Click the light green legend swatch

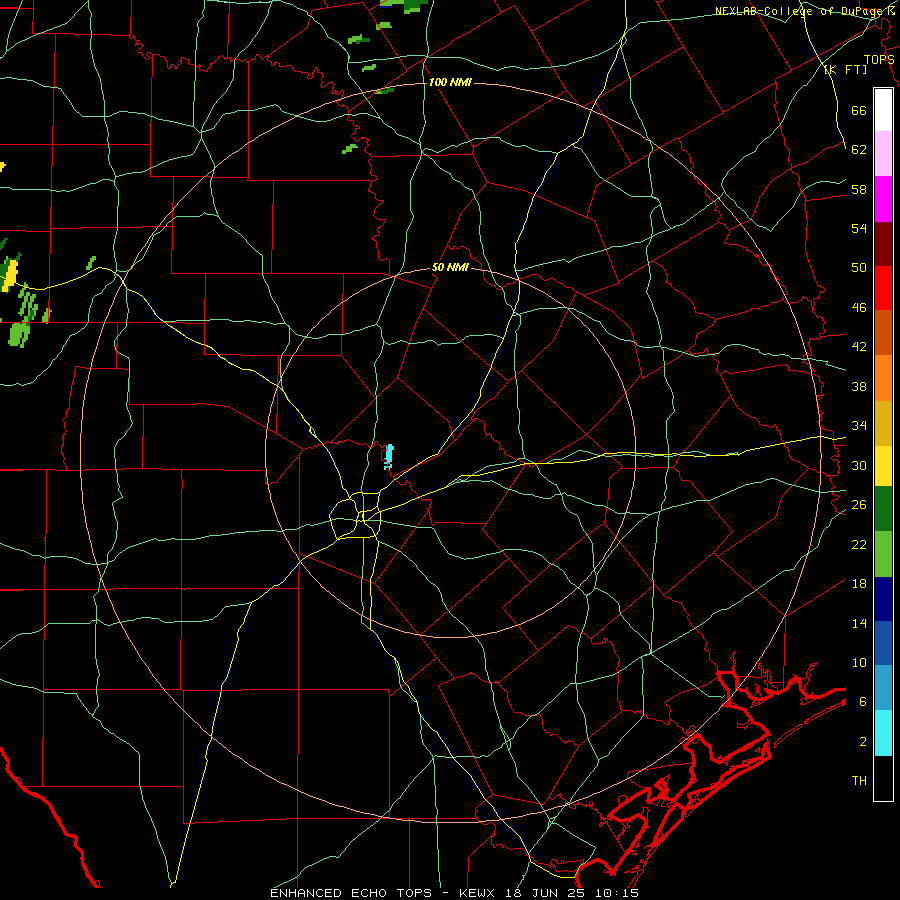pos(883,554)
